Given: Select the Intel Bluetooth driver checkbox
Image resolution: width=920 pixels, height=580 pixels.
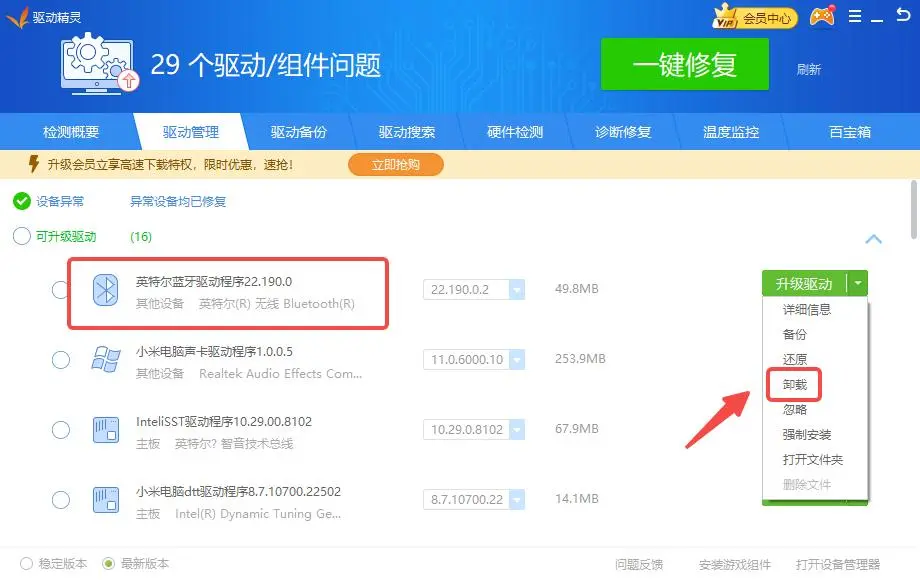Looking at the screenshot, I should tap(61, 290).
